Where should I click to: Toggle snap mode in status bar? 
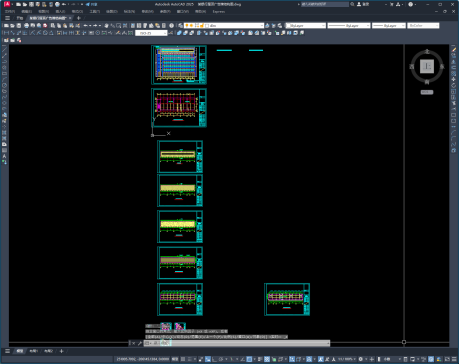190,359
